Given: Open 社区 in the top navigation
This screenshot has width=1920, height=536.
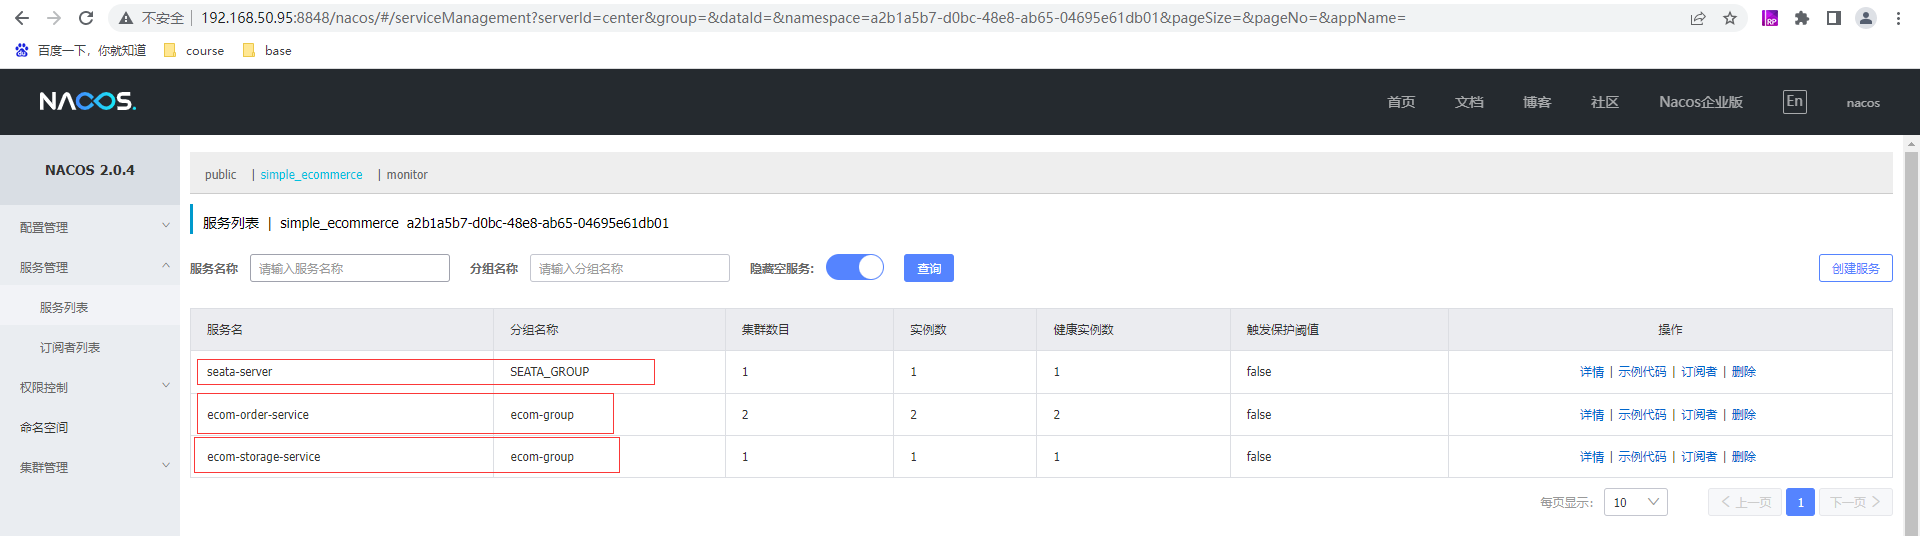Looking at the screenshot, I should (x=1605, y=102).
